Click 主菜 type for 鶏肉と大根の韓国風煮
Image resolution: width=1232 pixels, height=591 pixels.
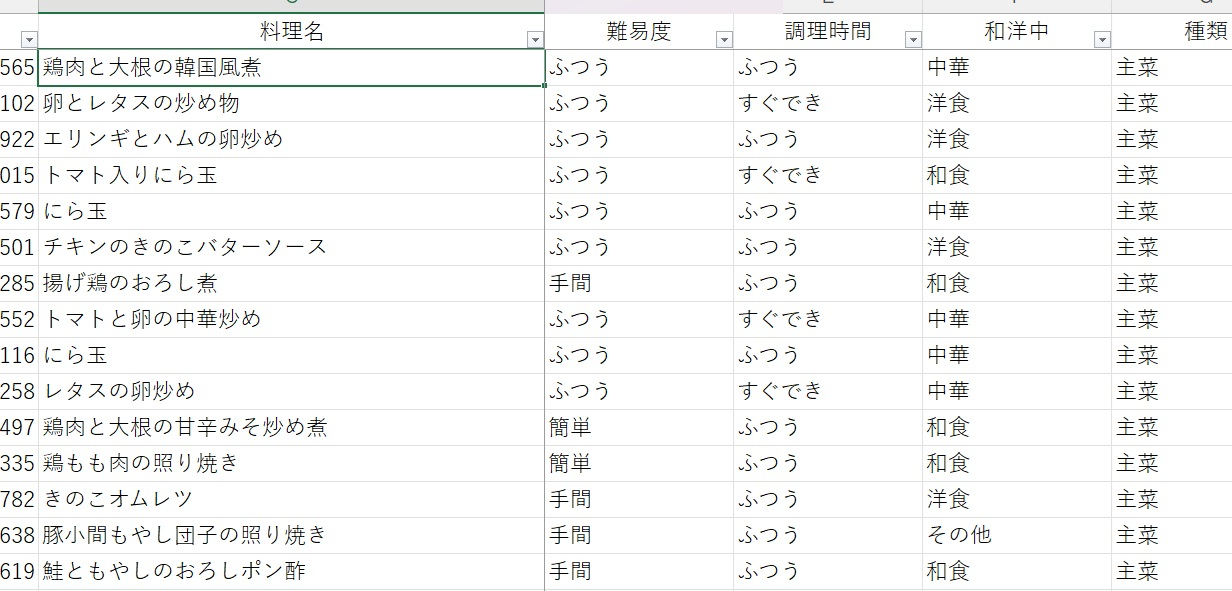coord(1172,68)
